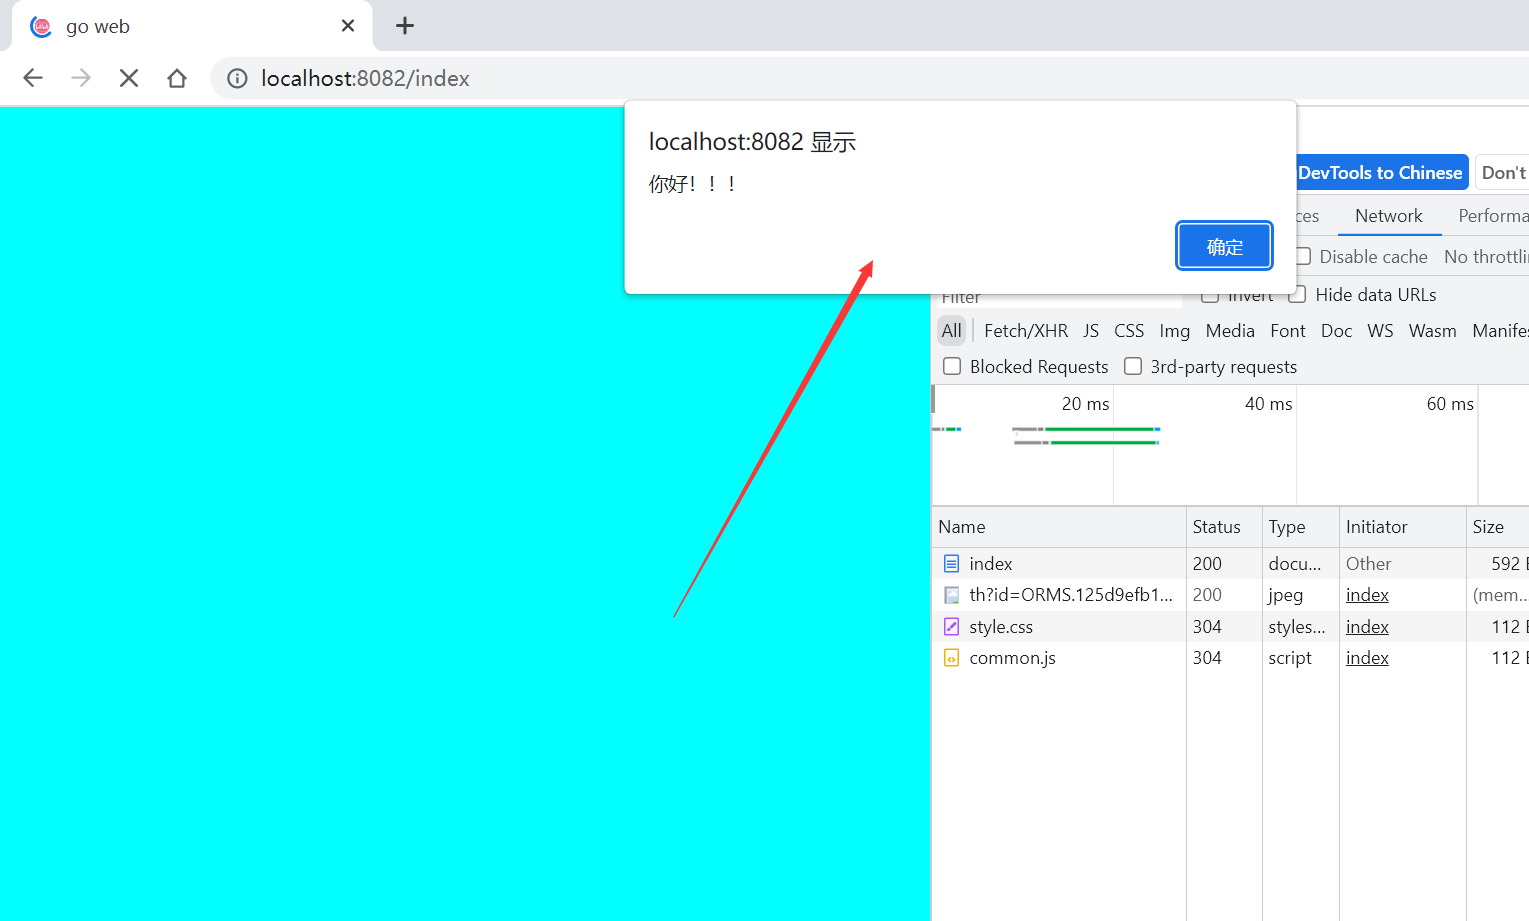This screenshot has width=1529, height=921.
Task: Click the document icon beside index
Action: pyautogui.click(x=951, y=564)
